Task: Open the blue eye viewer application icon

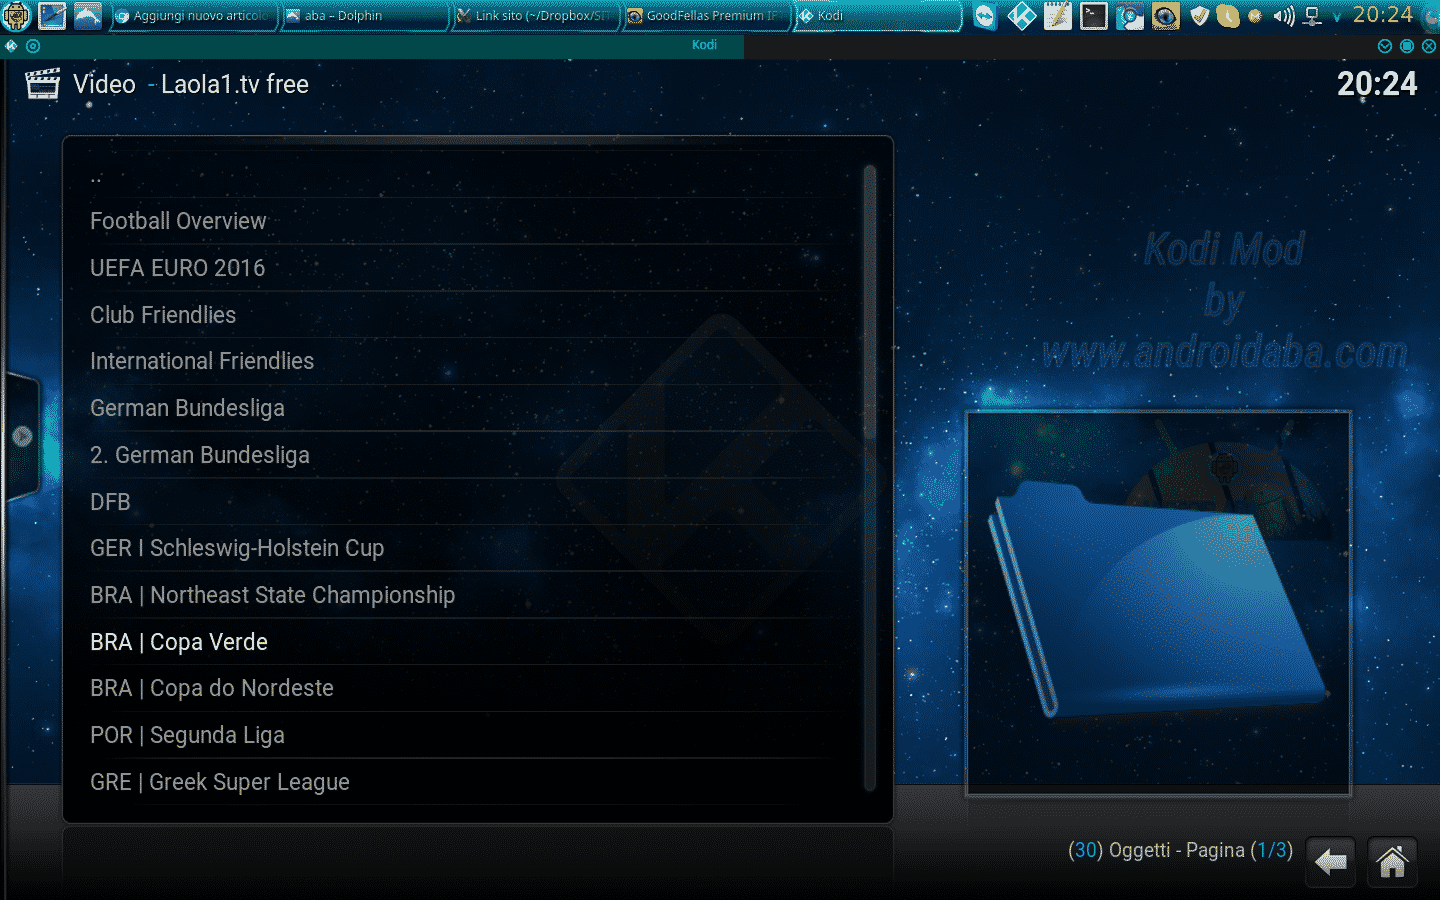Action: pyautogui.click(x=1165, y=16)
